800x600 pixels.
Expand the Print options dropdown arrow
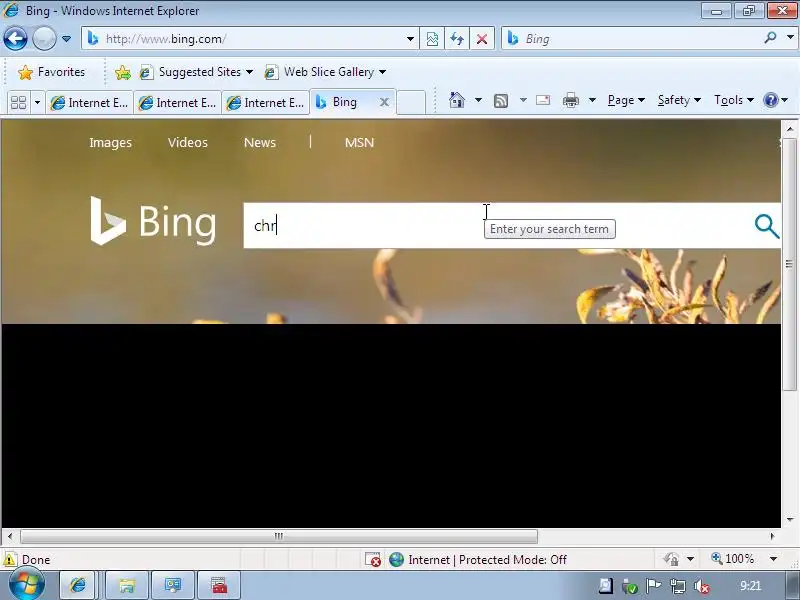point(592,100)
